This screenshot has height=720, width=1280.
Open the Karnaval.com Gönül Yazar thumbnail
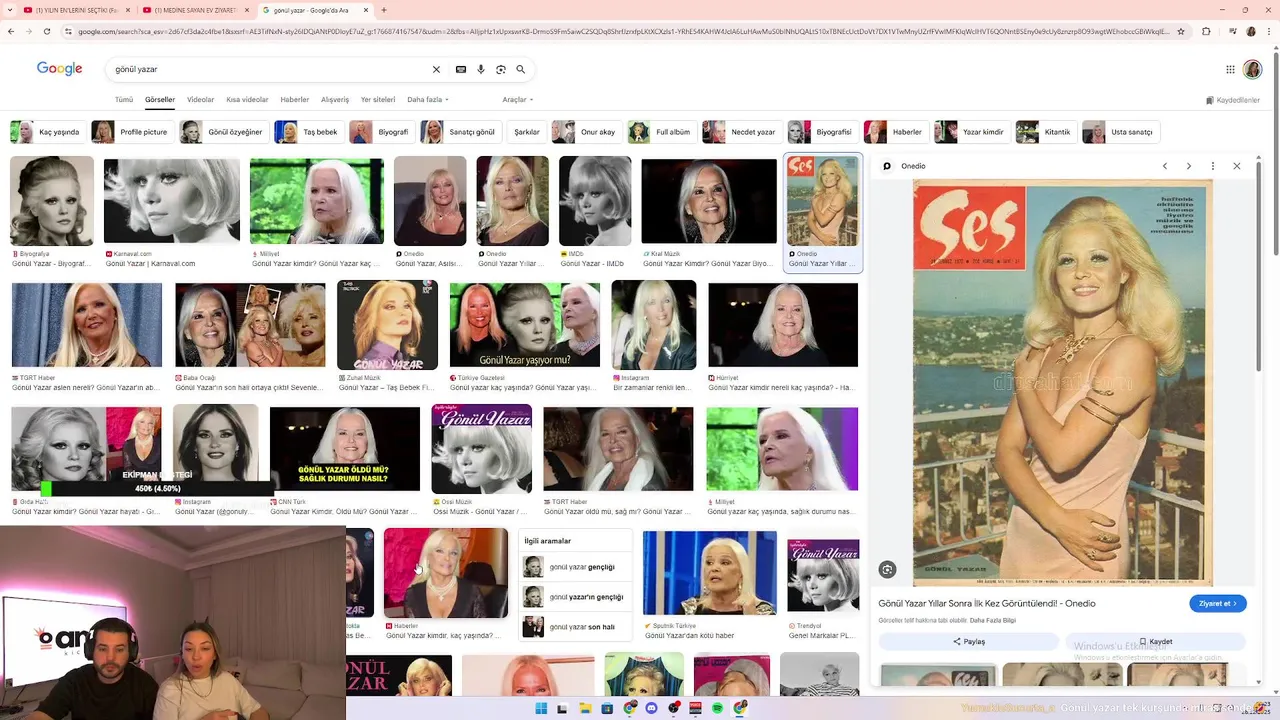point(172,201)
